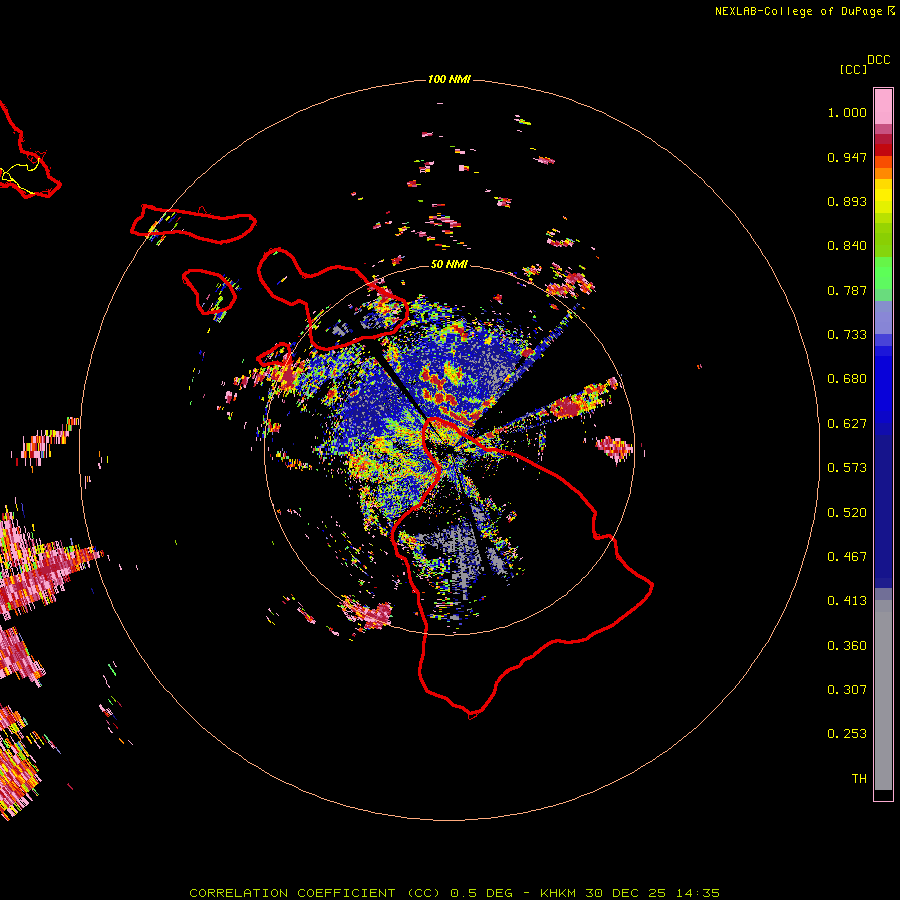Select the 0.360 scale value

pos(847,646)
